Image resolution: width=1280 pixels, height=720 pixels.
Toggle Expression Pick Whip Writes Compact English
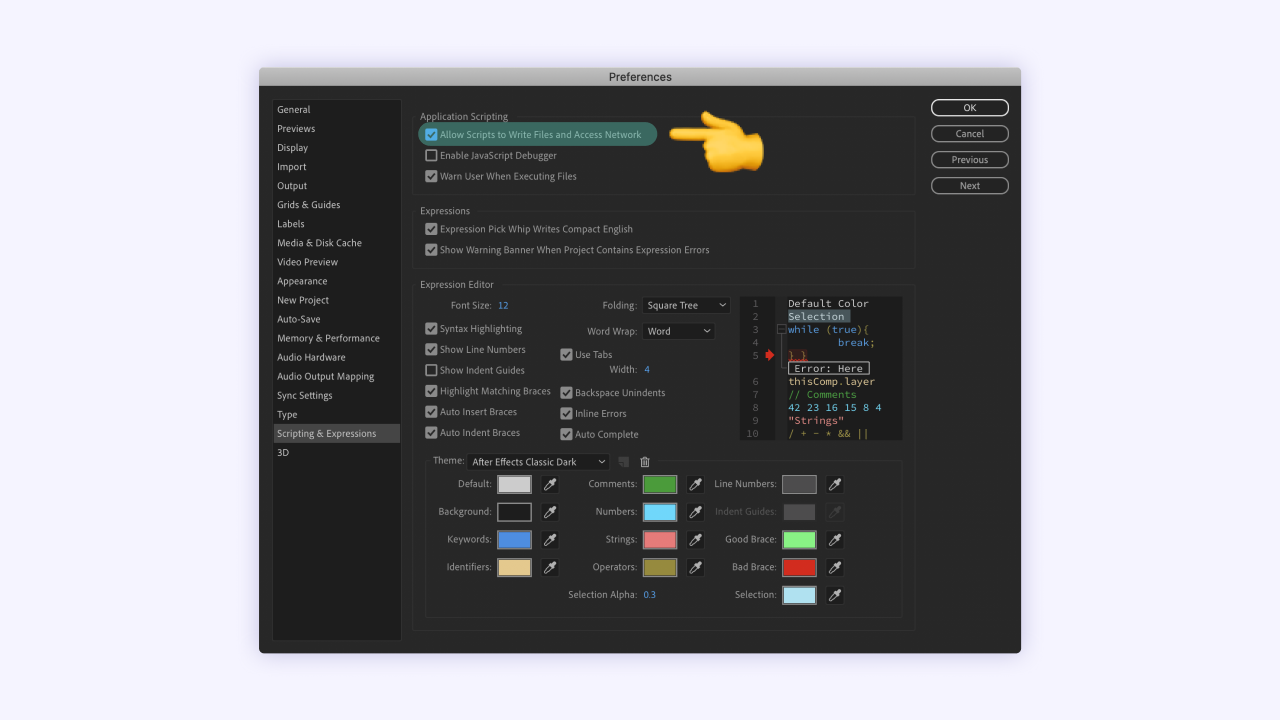(431, 229)
